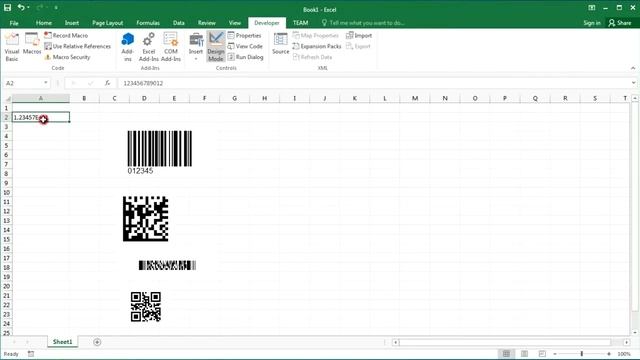
Task: Switch to Normal view
Action: click(506, 354)
